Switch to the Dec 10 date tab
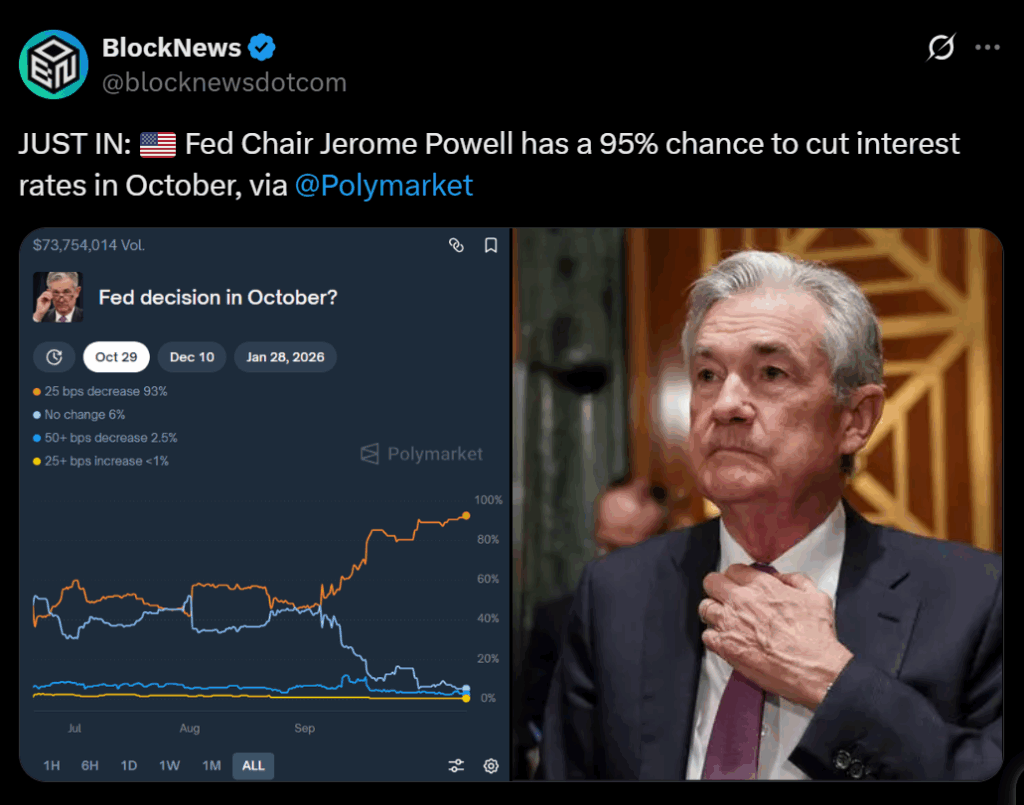Screen dimensions: 1024x805 [x=192, y=357]
